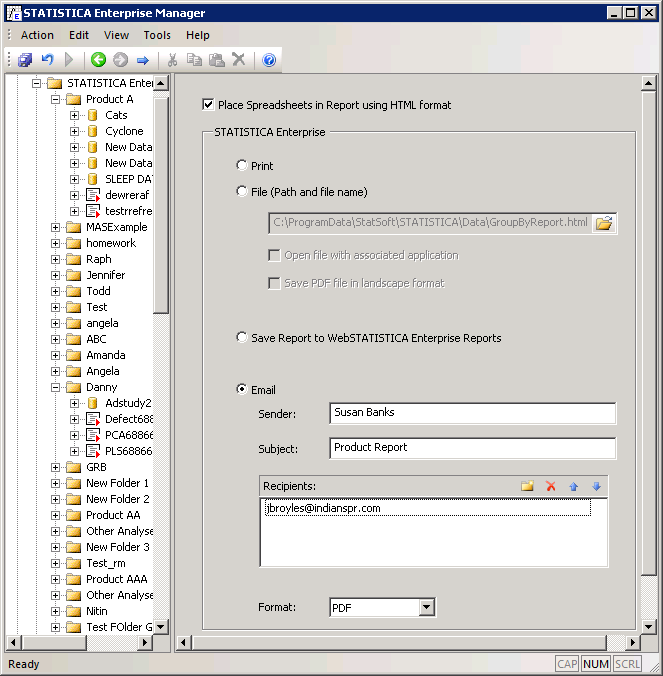This screenshot has height=676, width=663.
Task: Click the Undo toolbar icon
Action: point(47,59)
